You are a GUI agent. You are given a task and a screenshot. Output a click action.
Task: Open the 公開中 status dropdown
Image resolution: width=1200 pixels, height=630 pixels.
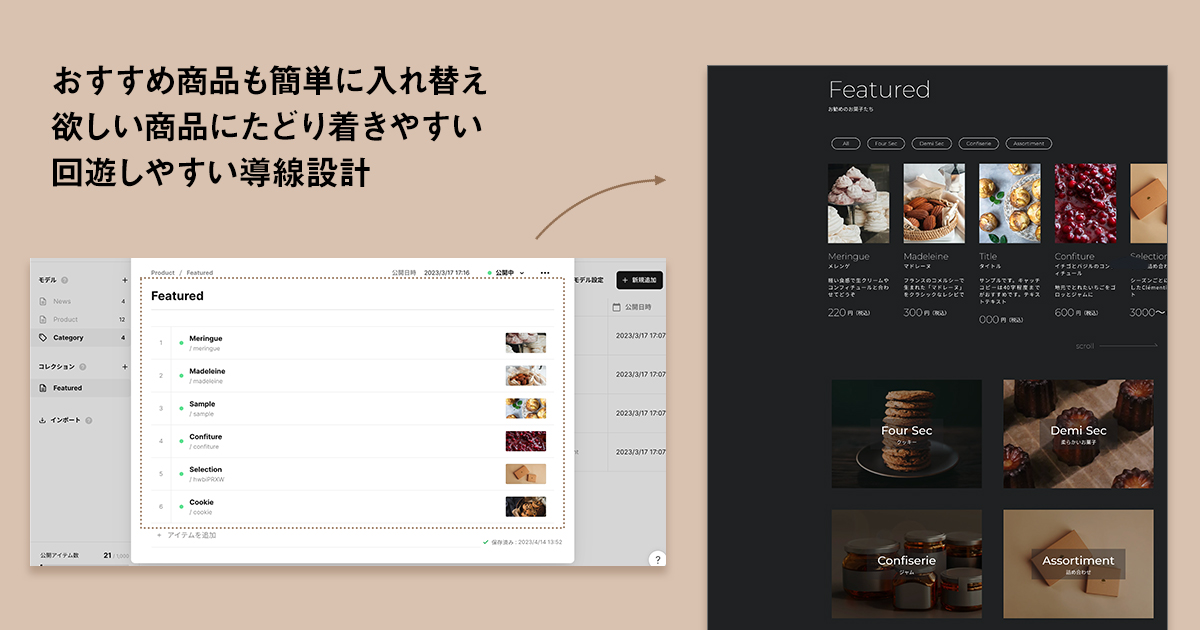[505, 272]
